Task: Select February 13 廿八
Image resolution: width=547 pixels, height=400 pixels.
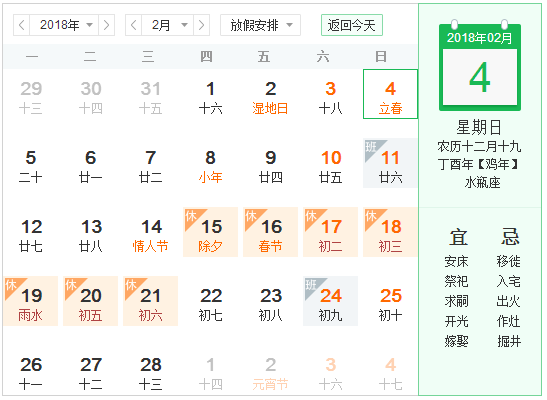Action: [x=91, y=232]
